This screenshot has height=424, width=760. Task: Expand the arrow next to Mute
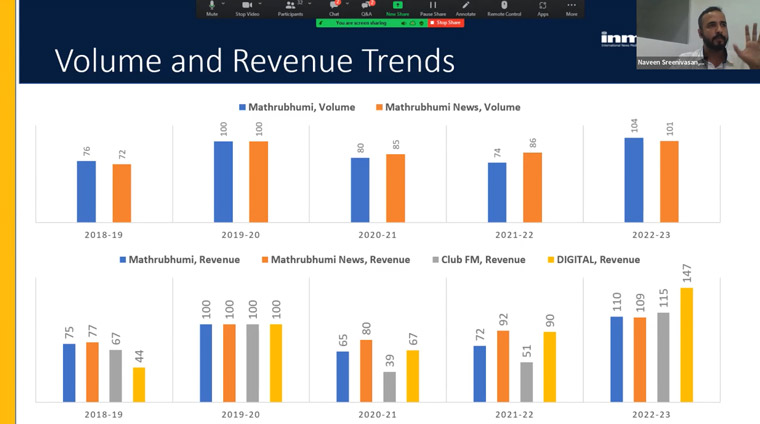[223, 4]
